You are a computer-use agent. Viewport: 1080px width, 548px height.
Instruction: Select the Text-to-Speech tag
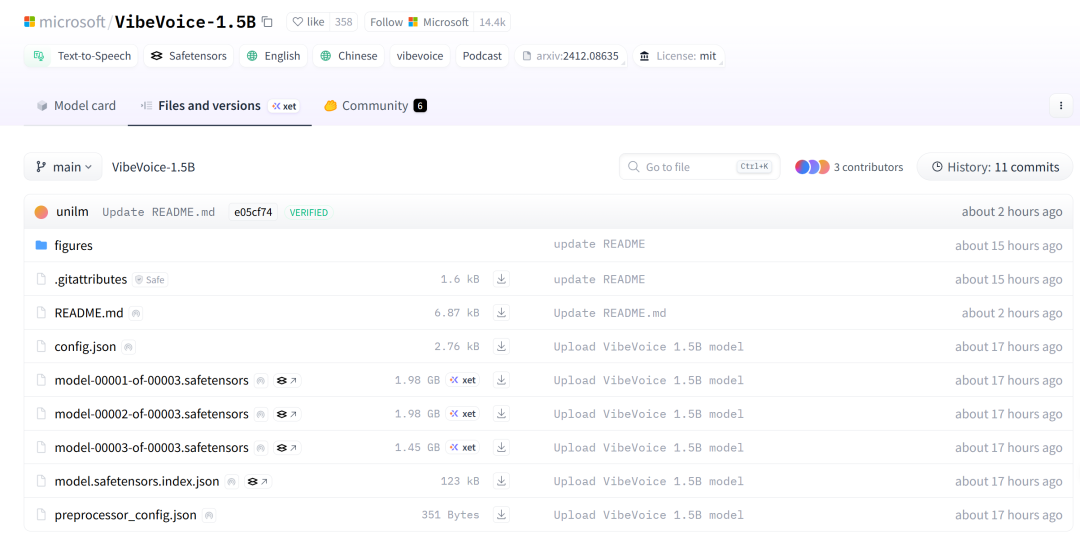click(x=81, y=56)
